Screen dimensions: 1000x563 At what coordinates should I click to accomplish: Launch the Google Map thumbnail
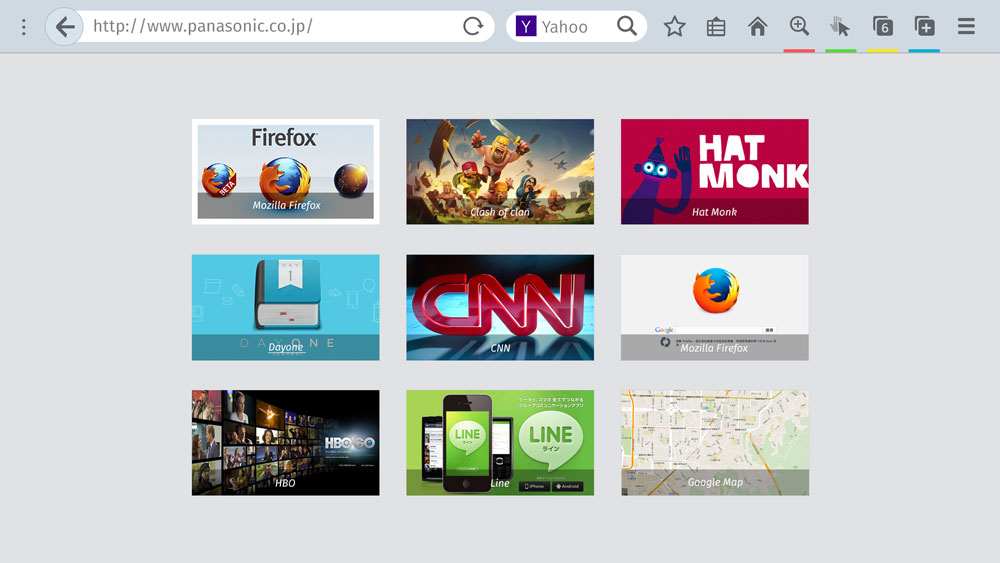click(714, 442)
